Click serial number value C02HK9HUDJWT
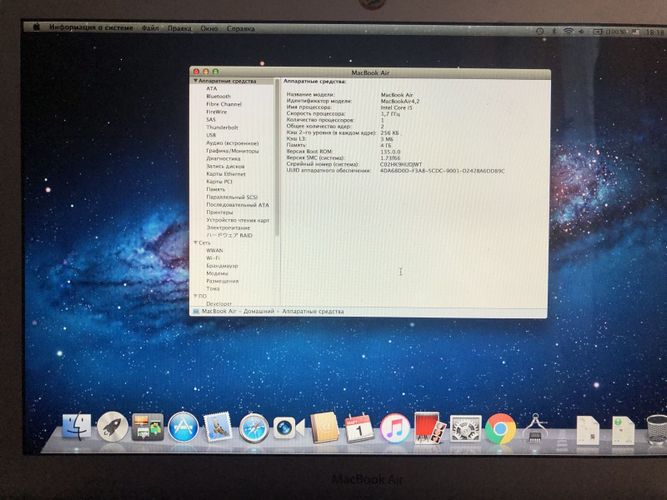The width and height of the screenshot is (667, 500). click(x=401, y=164)
